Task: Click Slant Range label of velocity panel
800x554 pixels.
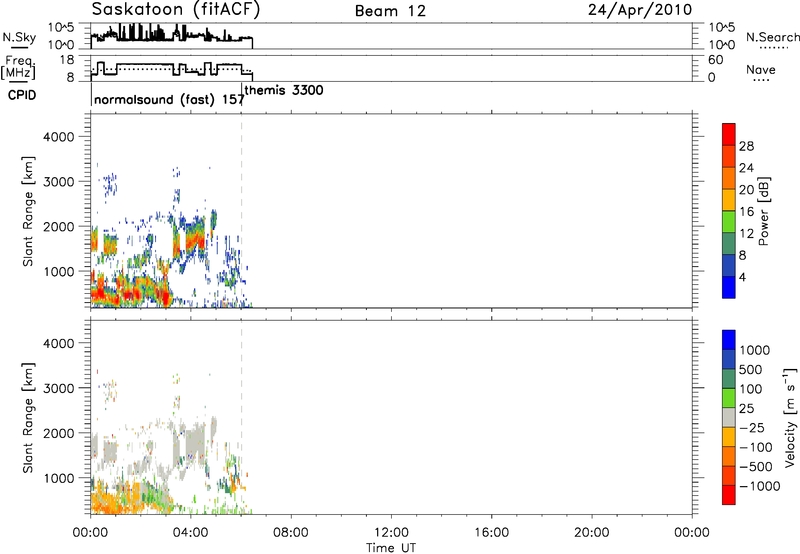Action: 28,418
